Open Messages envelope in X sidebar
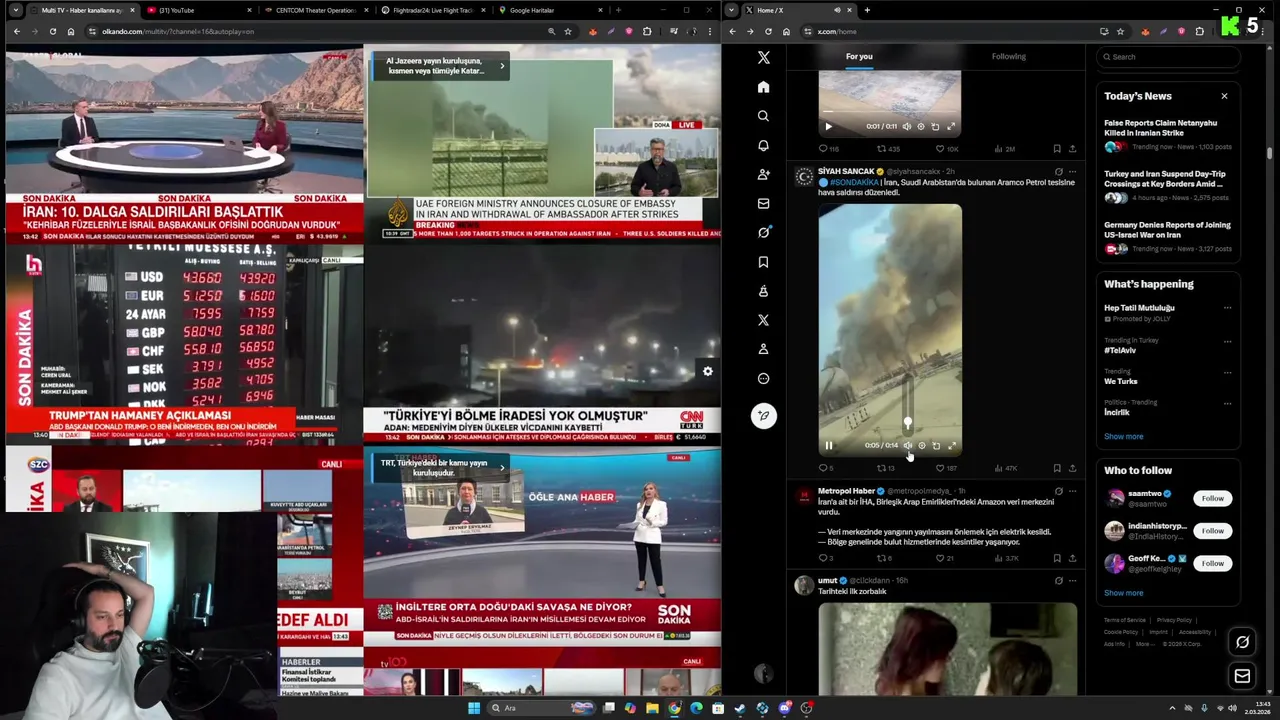1280x720 pixels. [763, 203]
